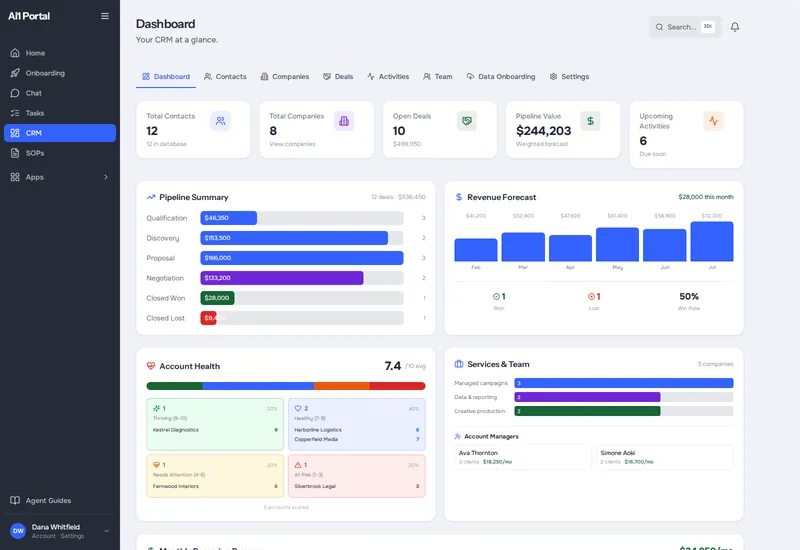Click the Total Contacts people icon
The image size is (800, 550).
[220, 121]
